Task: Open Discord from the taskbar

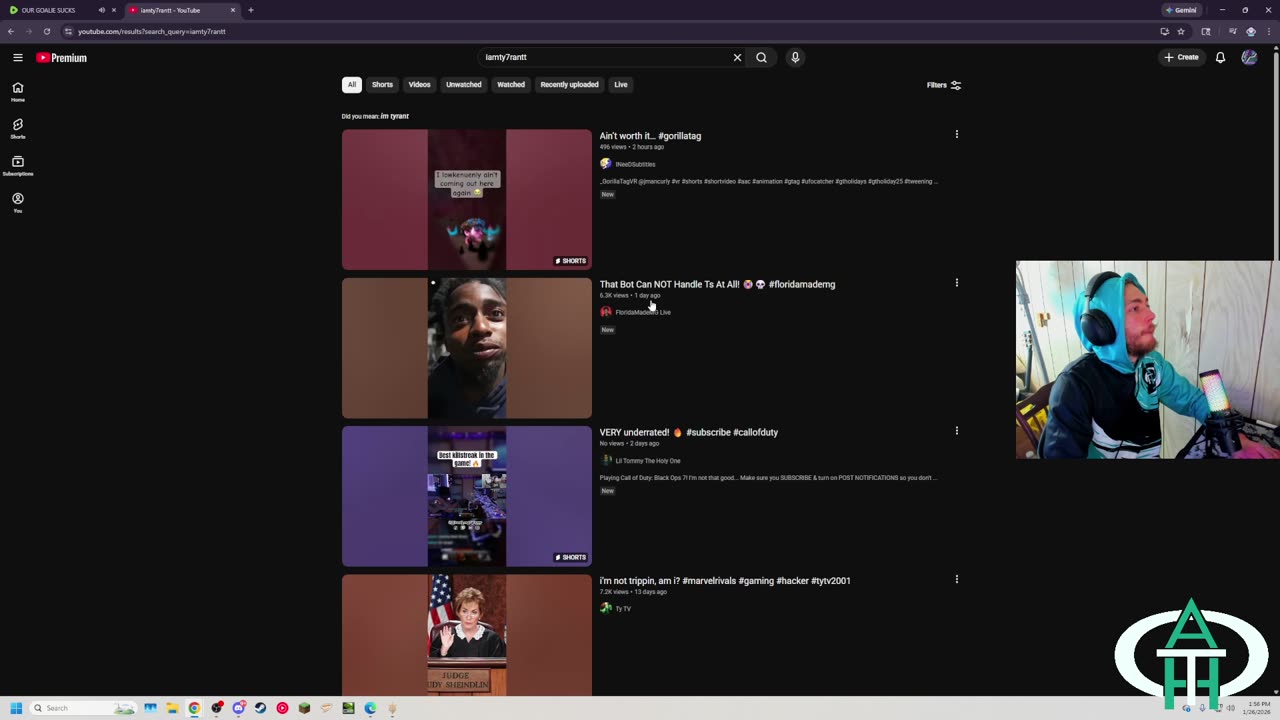Action: click(238, 708)
